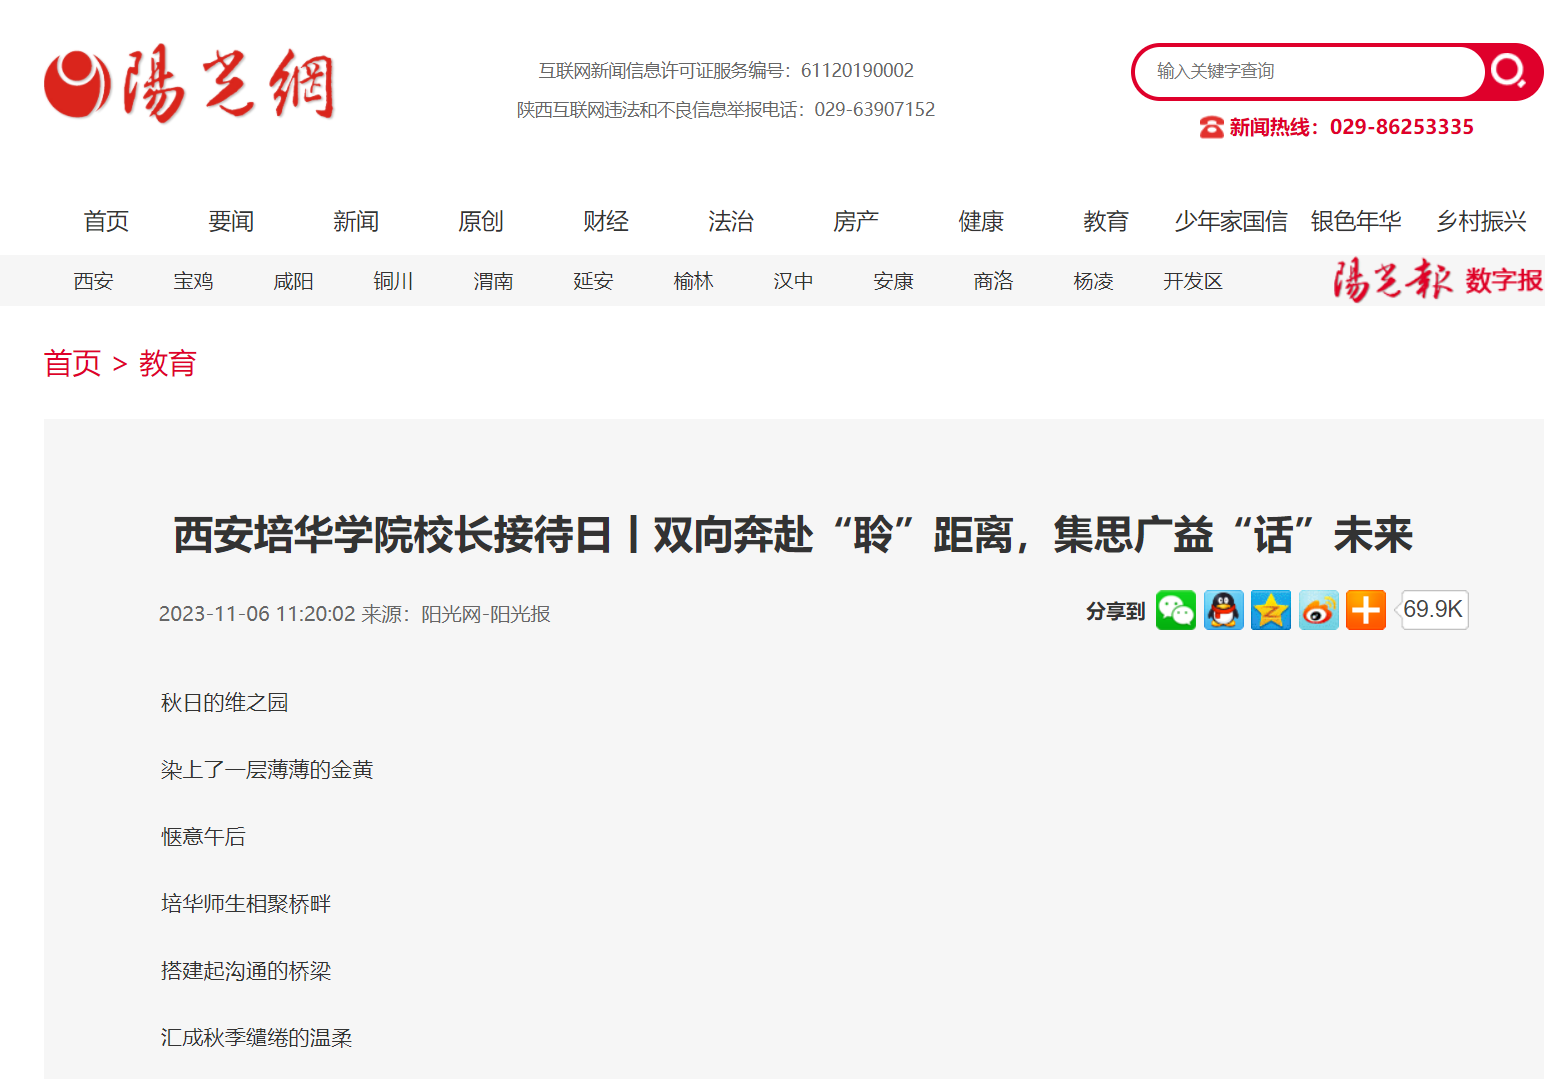Click the 阳光网 site logo
Viewport: 1545px width, 1079px height.
pyautogui.click(x=189, y=84)
